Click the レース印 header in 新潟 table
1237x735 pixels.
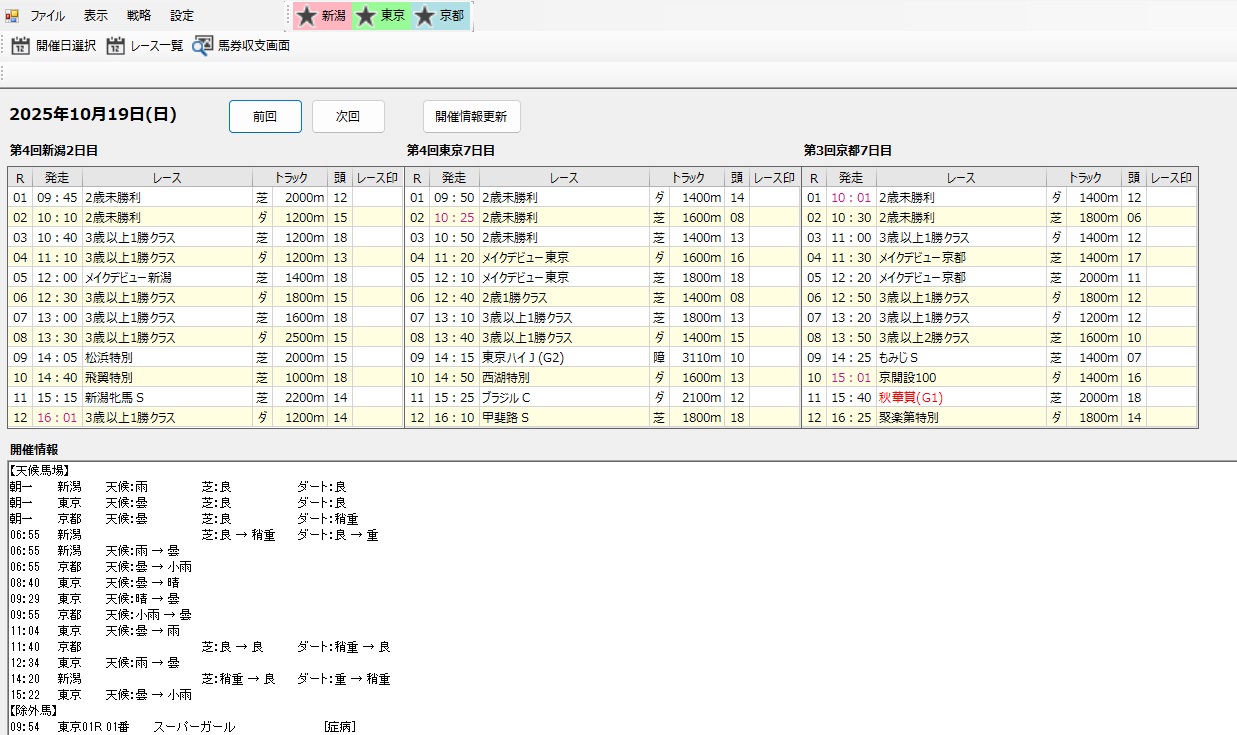[x=377, y=178]
